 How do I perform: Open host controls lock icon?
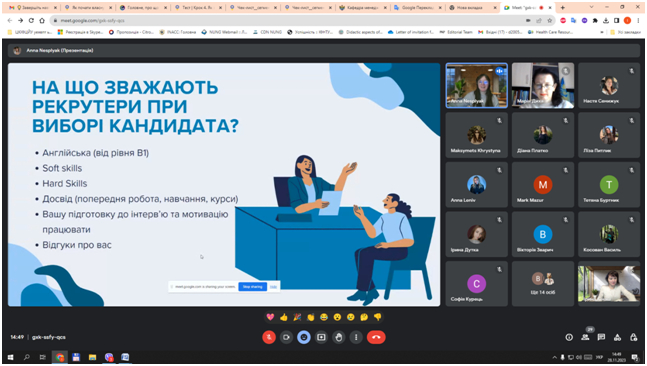[633, 337]
